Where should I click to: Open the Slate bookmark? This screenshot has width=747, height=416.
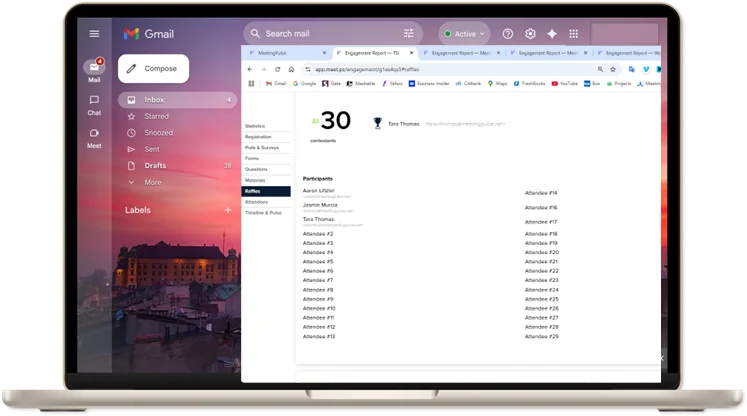[x=331, y=83]
